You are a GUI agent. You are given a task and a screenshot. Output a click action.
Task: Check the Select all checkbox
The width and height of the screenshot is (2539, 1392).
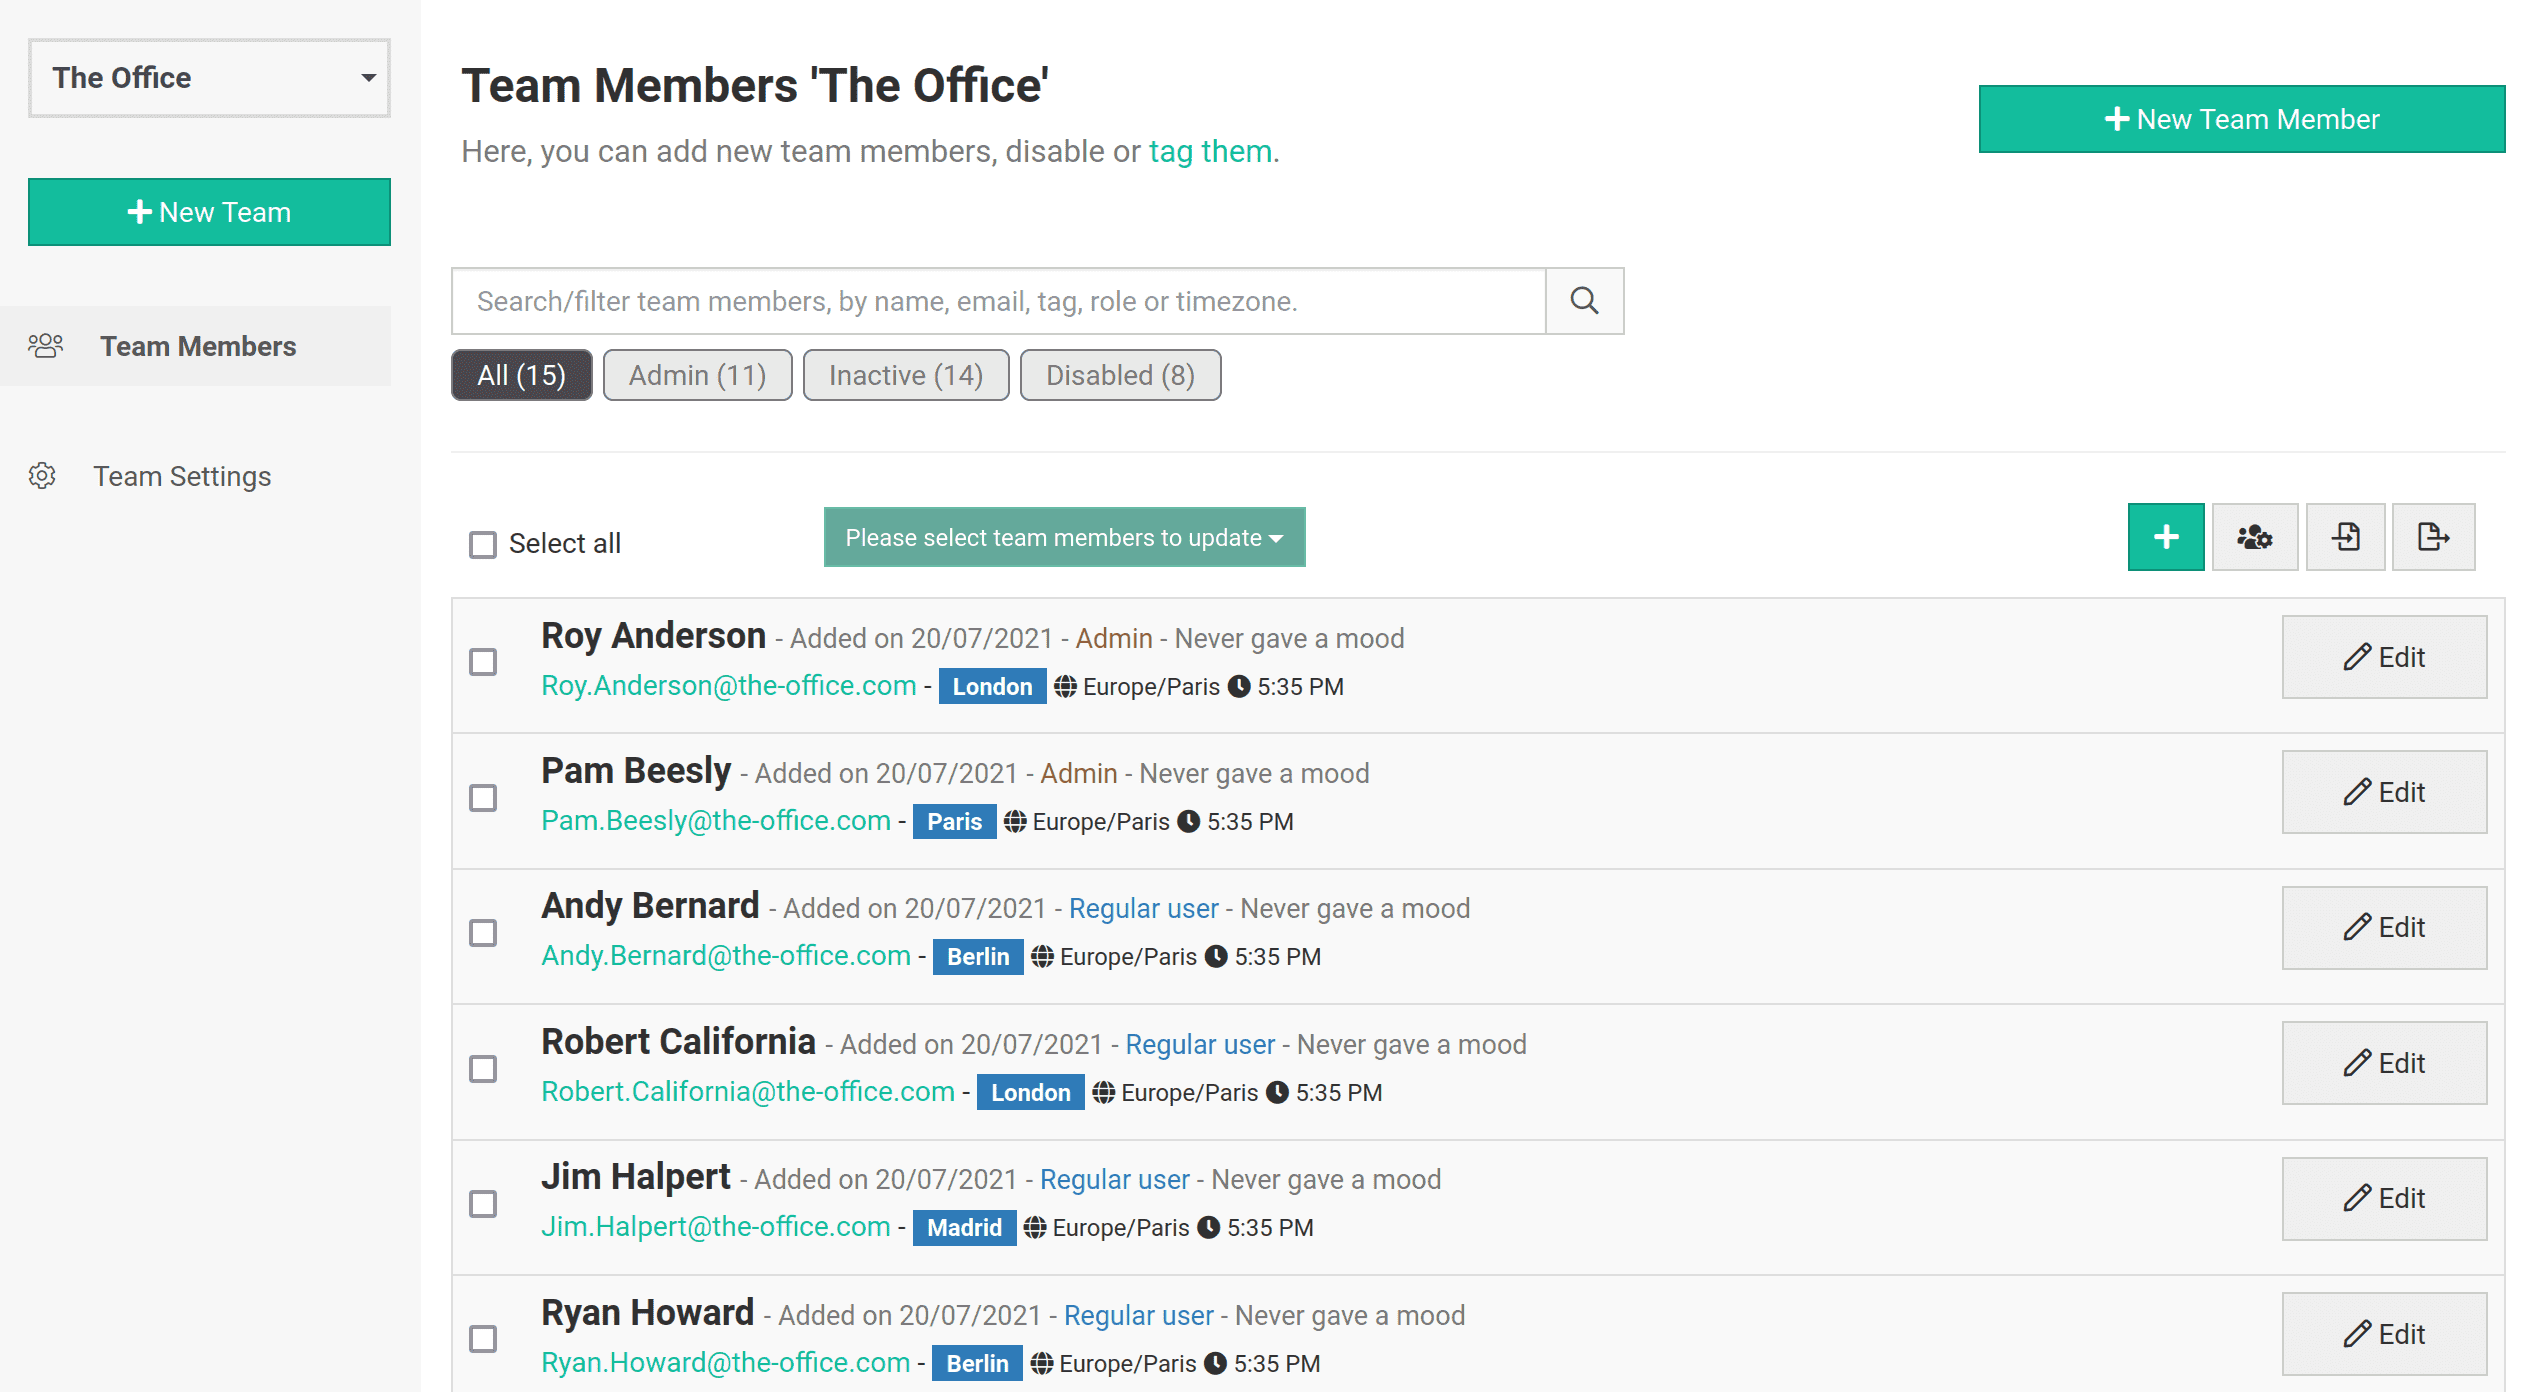tap(483, 544)
